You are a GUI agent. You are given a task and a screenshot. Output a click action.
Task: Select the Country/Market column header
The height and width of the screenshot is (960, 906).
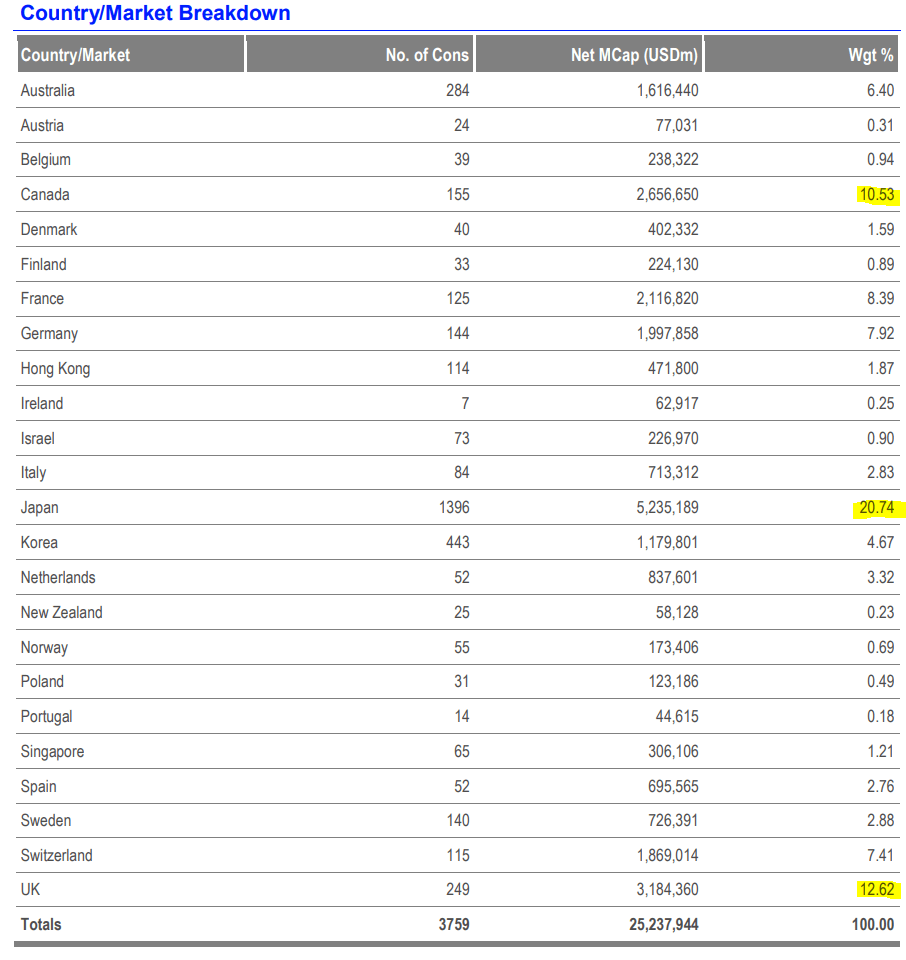click(76, 55)
